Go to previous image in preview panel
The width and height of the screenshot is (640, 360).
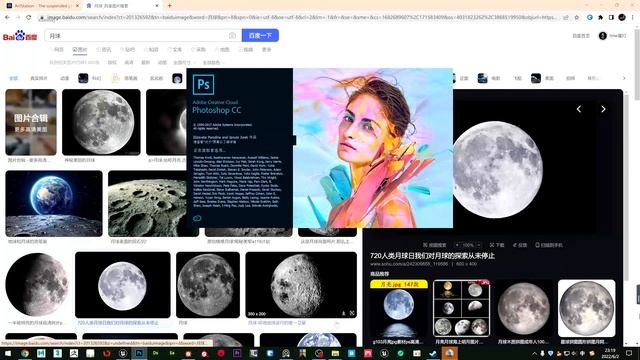click(579, 109)
